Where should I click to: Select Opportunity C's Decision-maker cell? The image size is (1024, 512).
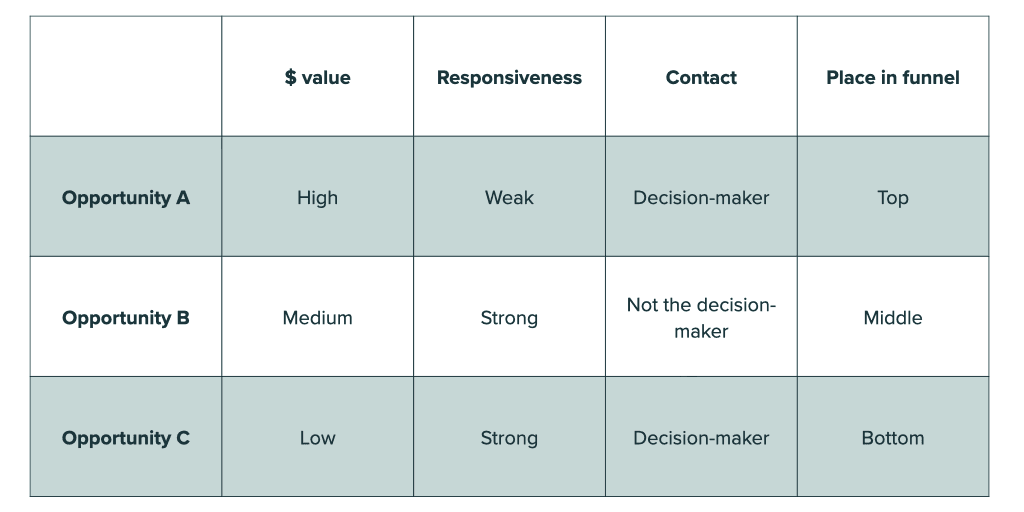pyautogui.click(x=701, y=438)
